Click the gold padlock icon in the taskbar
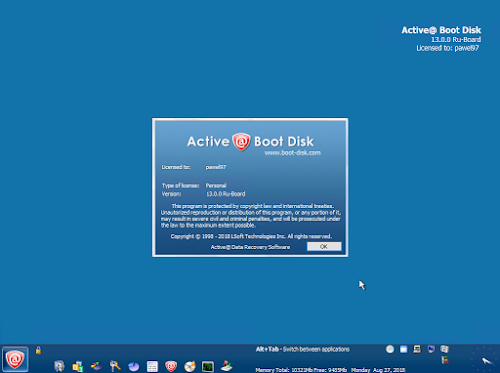This screenshot has height=373, width=500. point(38,350)
